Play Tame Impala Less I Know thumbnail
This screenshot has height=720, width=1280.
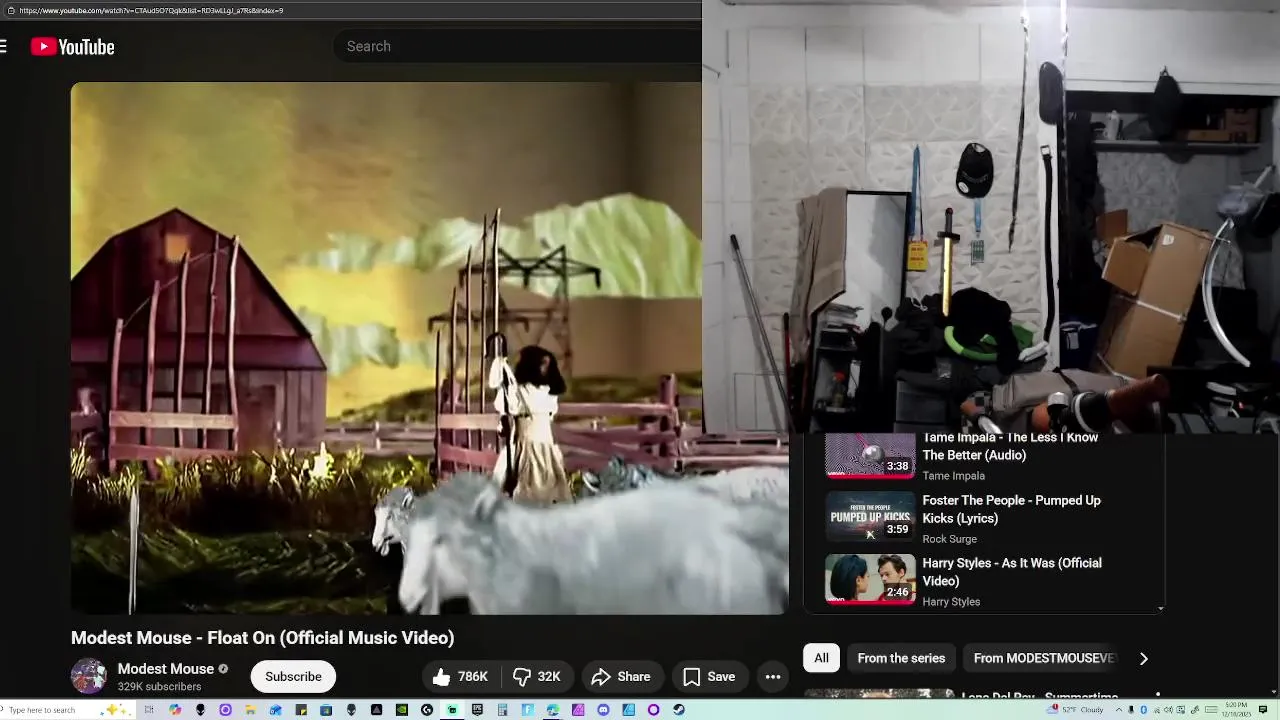(870, 456)
